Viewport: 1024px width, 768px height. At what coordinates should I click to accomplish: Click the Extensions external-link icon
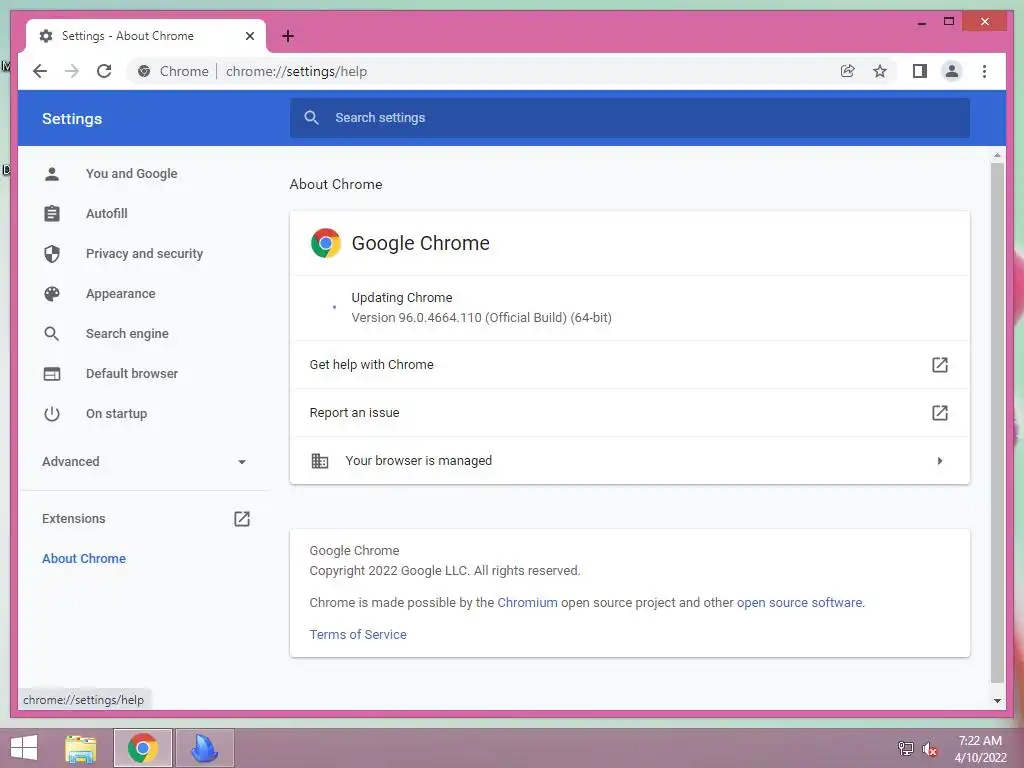pos(242,519)
